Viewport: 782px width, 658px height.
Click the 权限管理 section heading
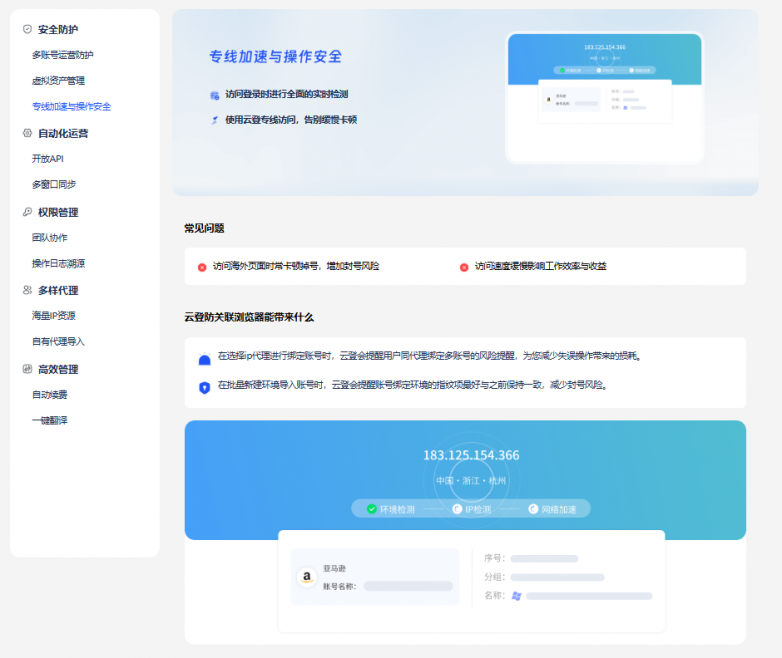point(58,212)
